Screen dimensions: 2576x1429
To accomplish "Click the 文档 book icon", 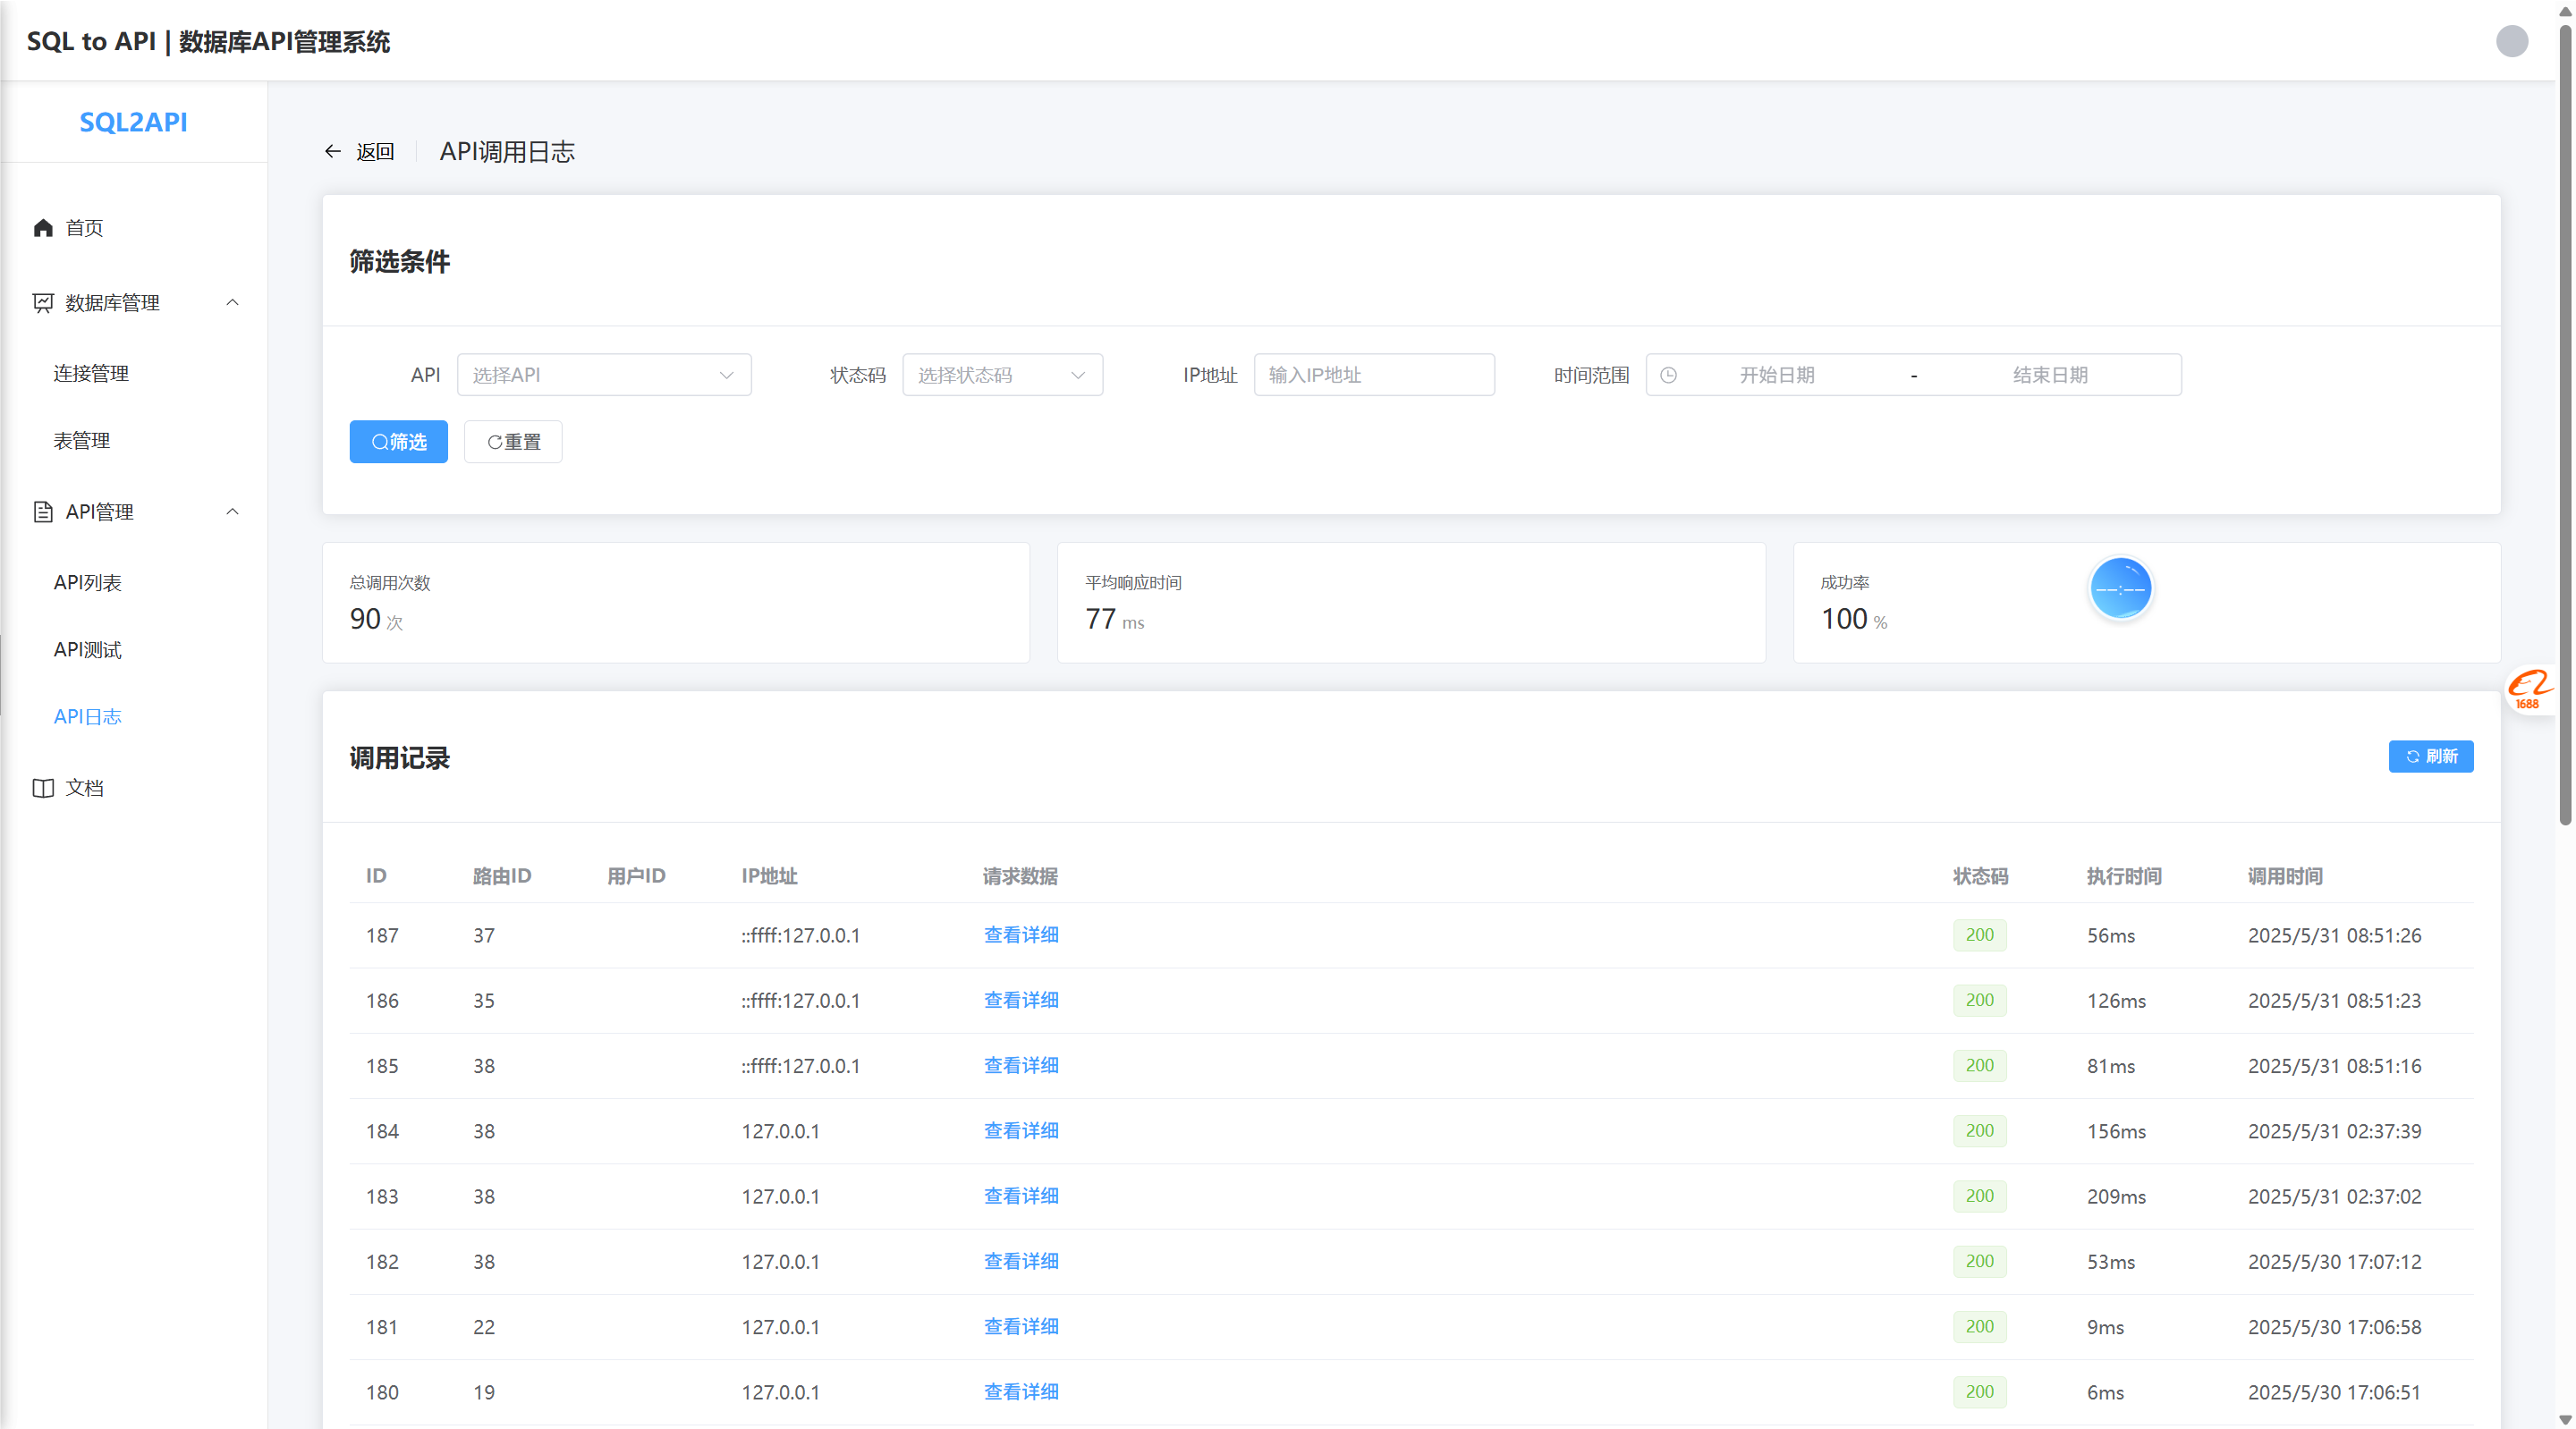I will tap(43, 788).
